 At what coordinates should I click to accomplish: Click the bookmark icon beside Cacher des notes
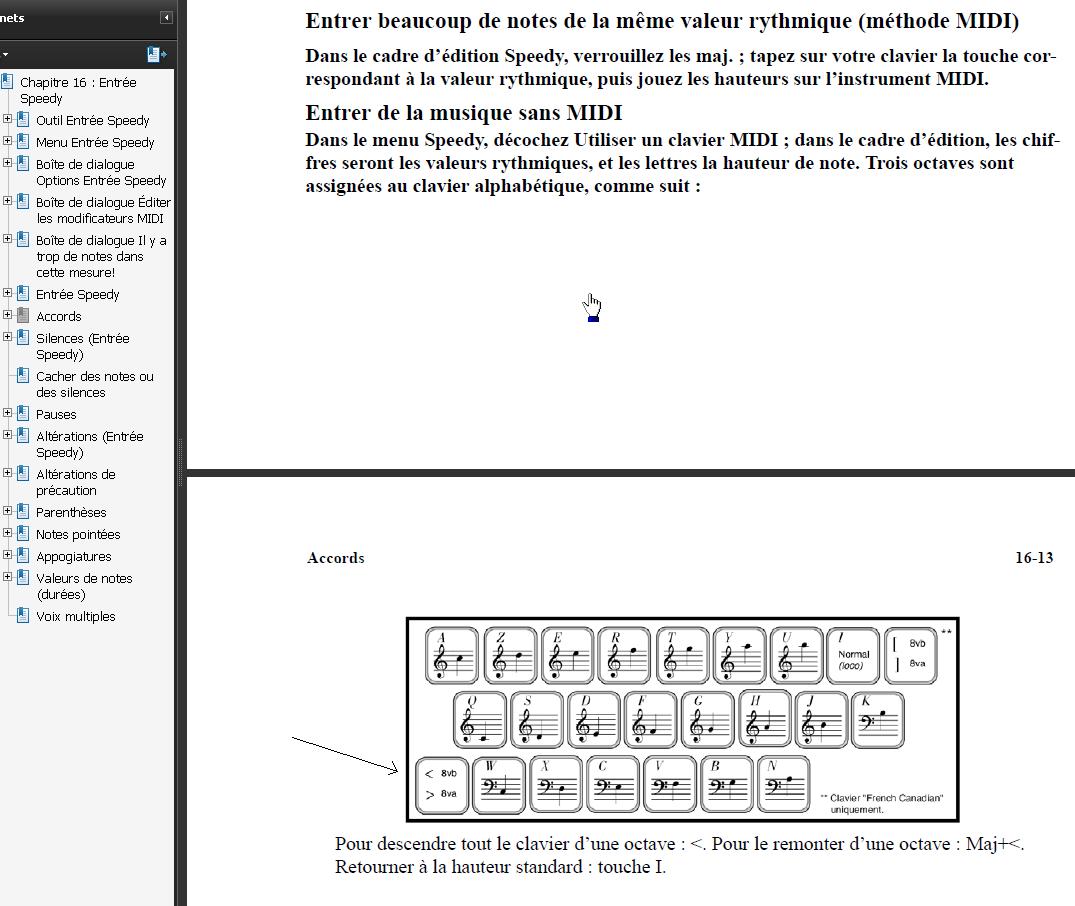coord(22,376)
